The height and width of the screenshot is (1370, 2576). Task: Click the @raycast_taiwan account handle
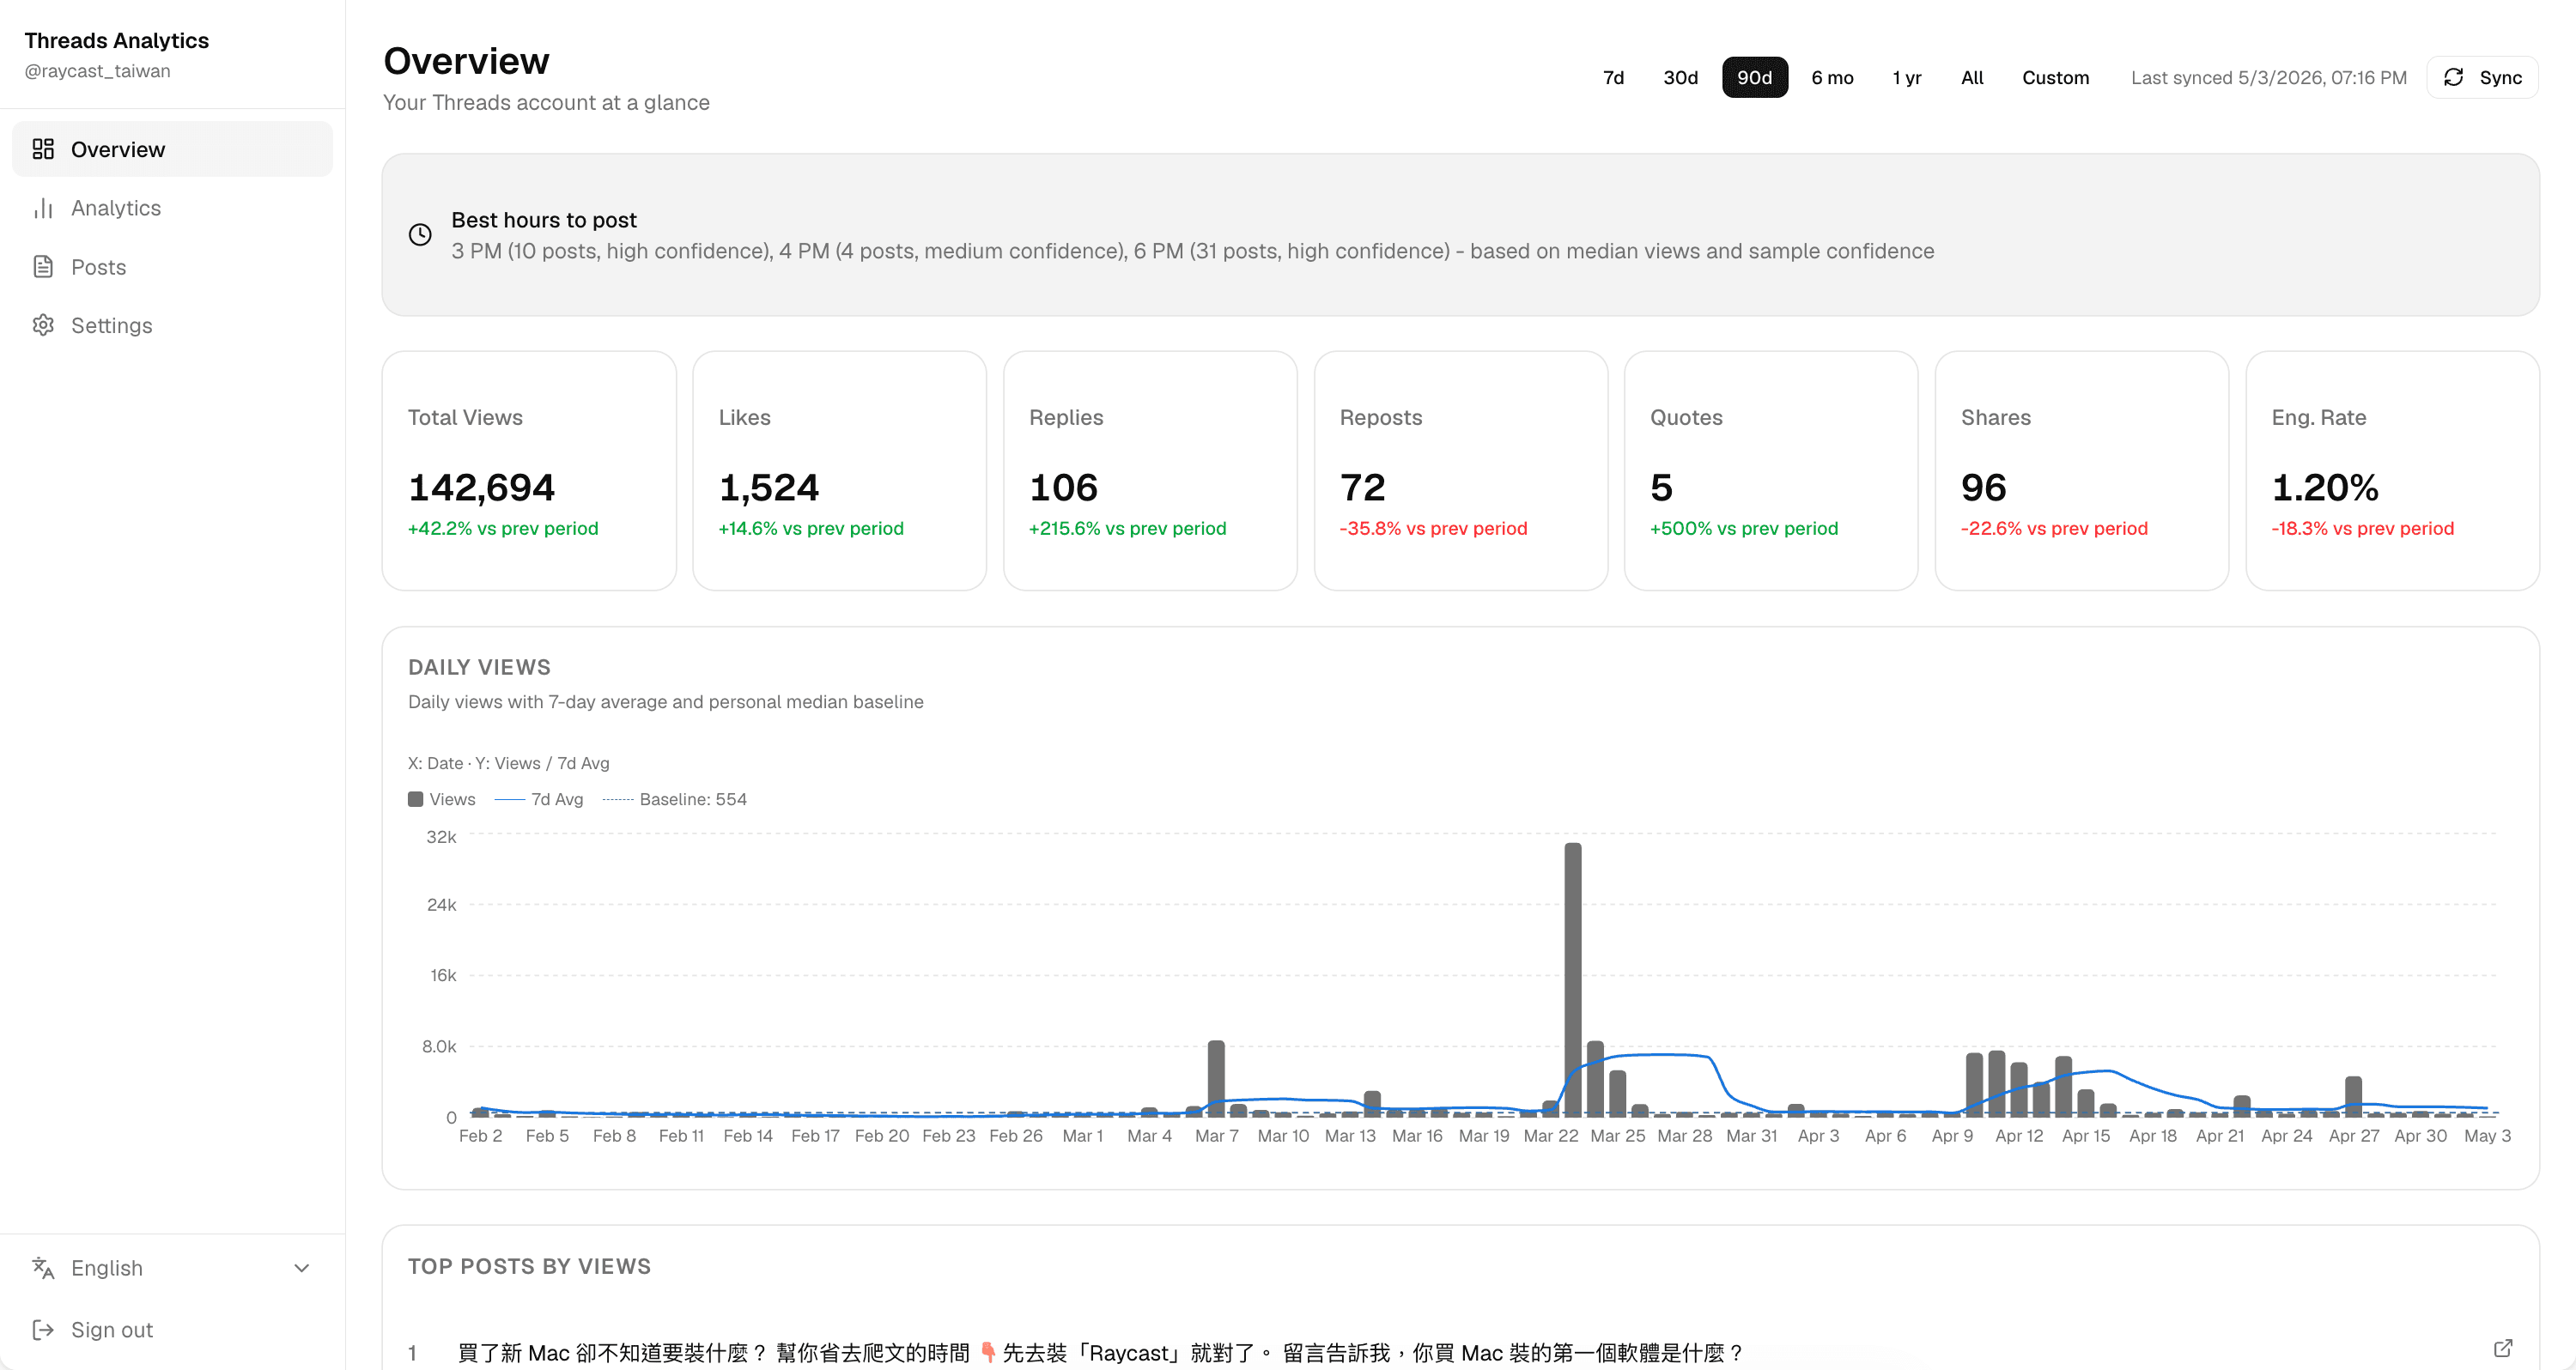pyautogui.click(x=97, y=71)
